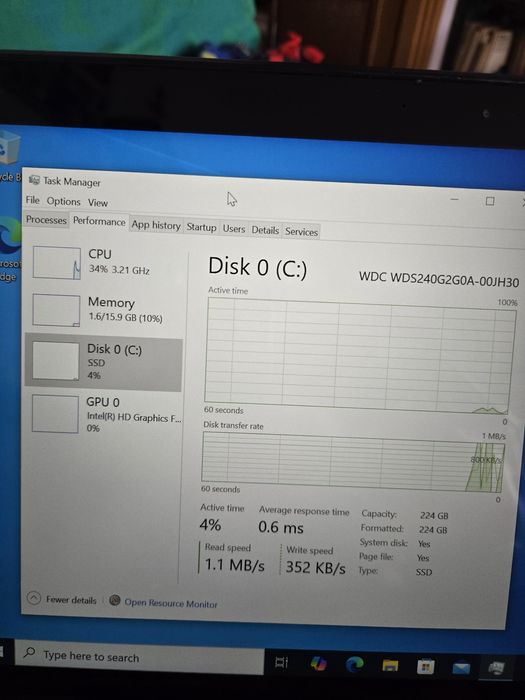The image size is (525, 700).
Task: Open Microsoft Store from the taskbar
Action: (425, 667)
